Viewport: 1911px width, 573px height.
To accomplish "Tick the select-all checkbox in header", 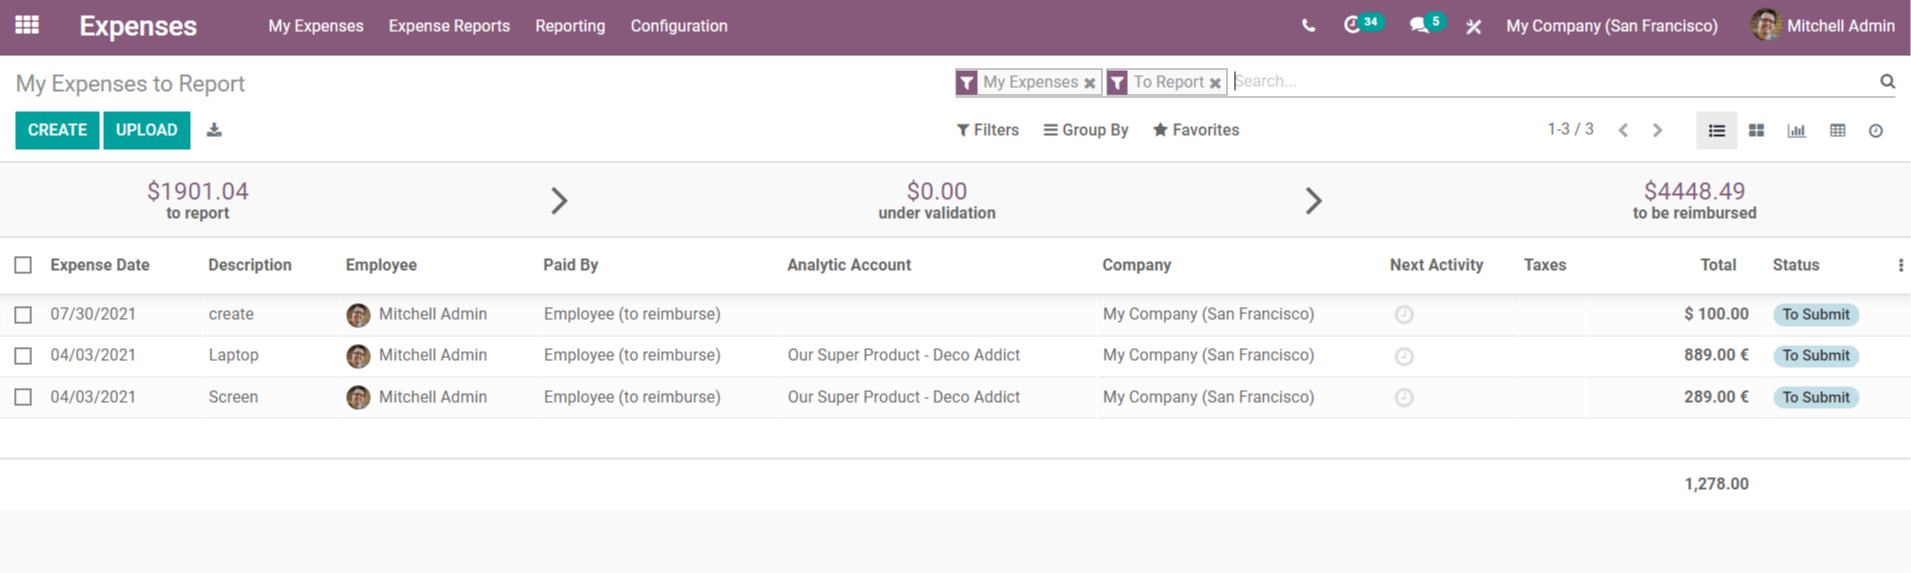I will (23, 265).
